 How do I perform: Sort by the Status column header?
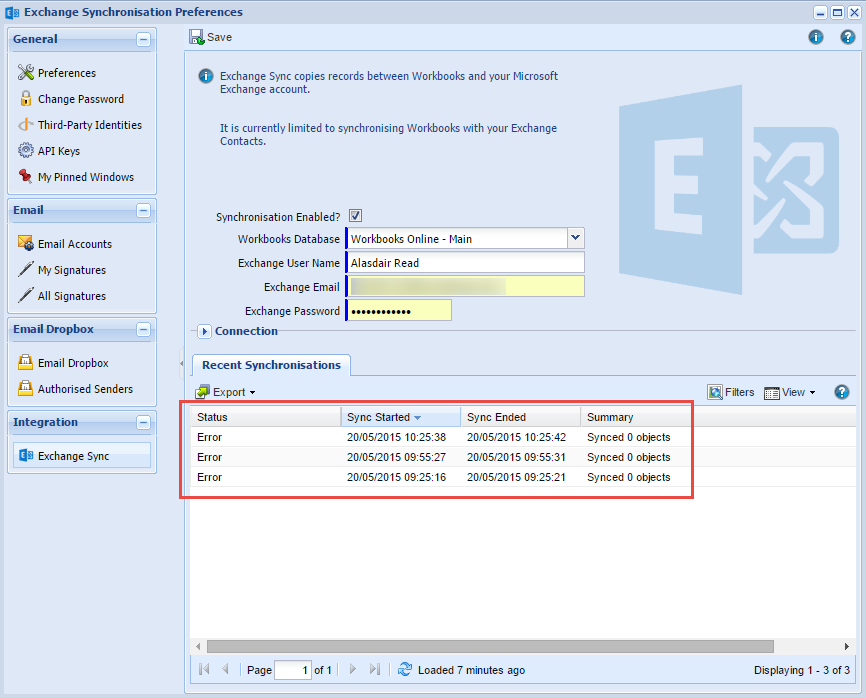point(266,417)
